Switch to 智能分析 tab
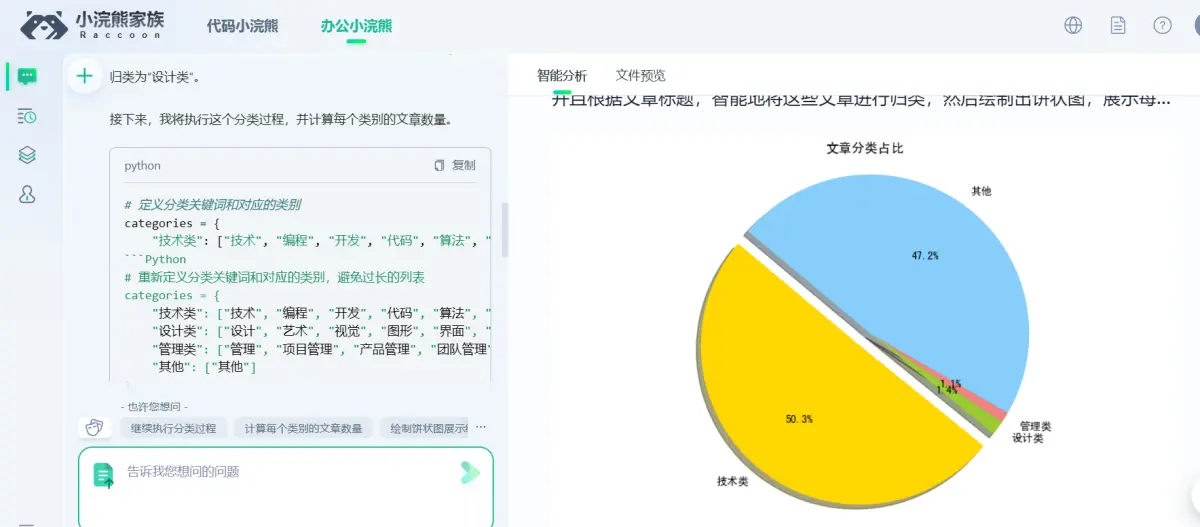Image resolution: width=1200 pixels, height=527 pixels. click(x=562, y=75)
